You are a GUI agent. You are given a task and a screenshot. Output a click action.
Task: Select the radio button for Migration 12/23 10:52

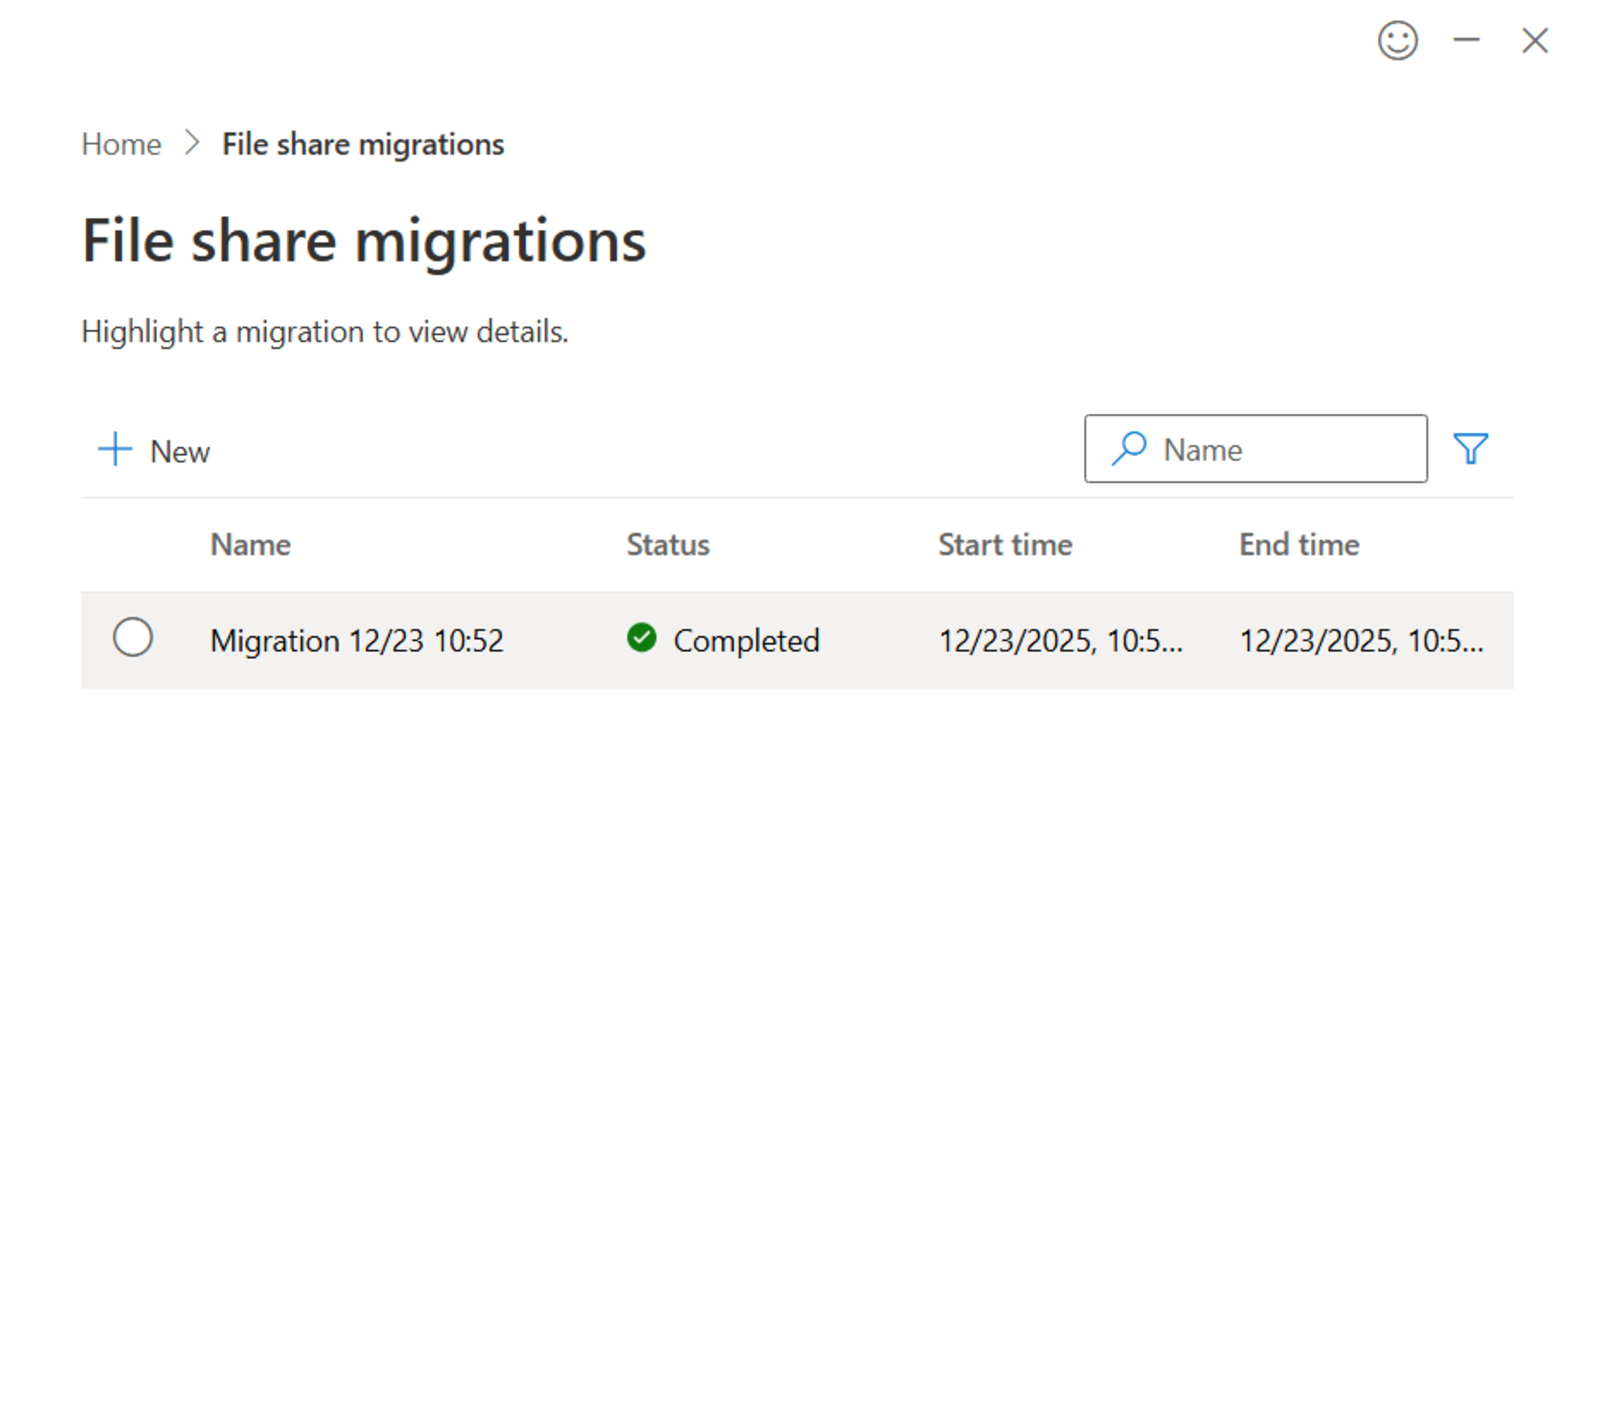click(x=133, y=637)
